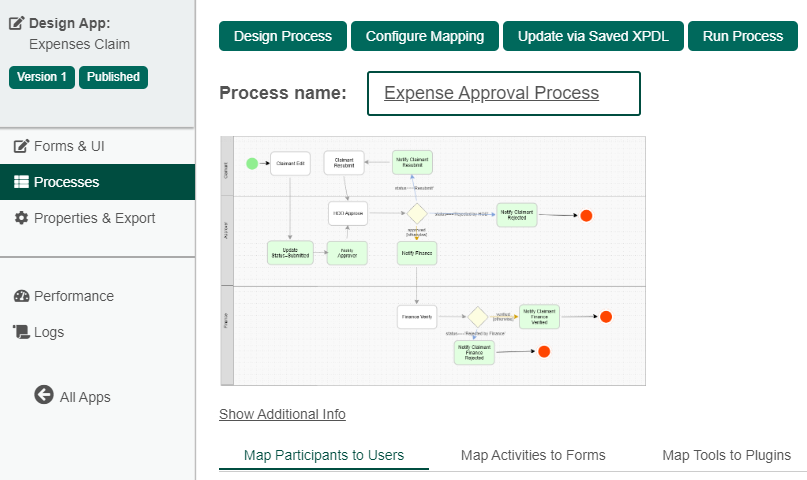The width and height of the screenshot is (807, 480).
Task: Click the Design App edit icon
Action: 17,22
